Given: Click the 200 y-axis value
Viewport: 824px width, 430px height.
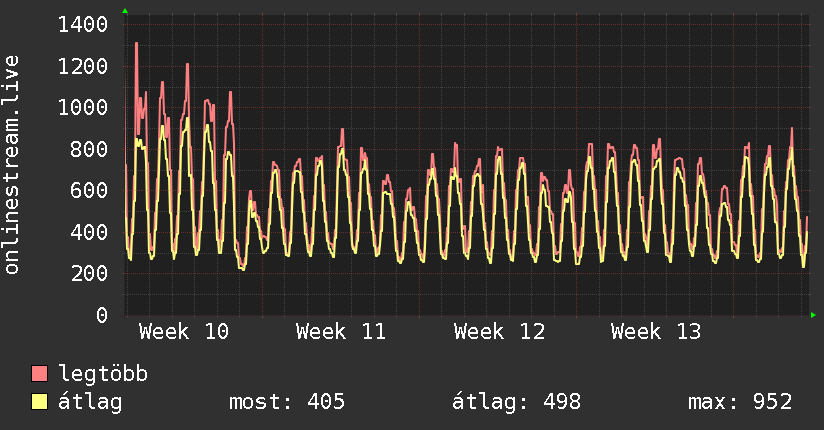Looking at the screenshot, I should (89, 273).
